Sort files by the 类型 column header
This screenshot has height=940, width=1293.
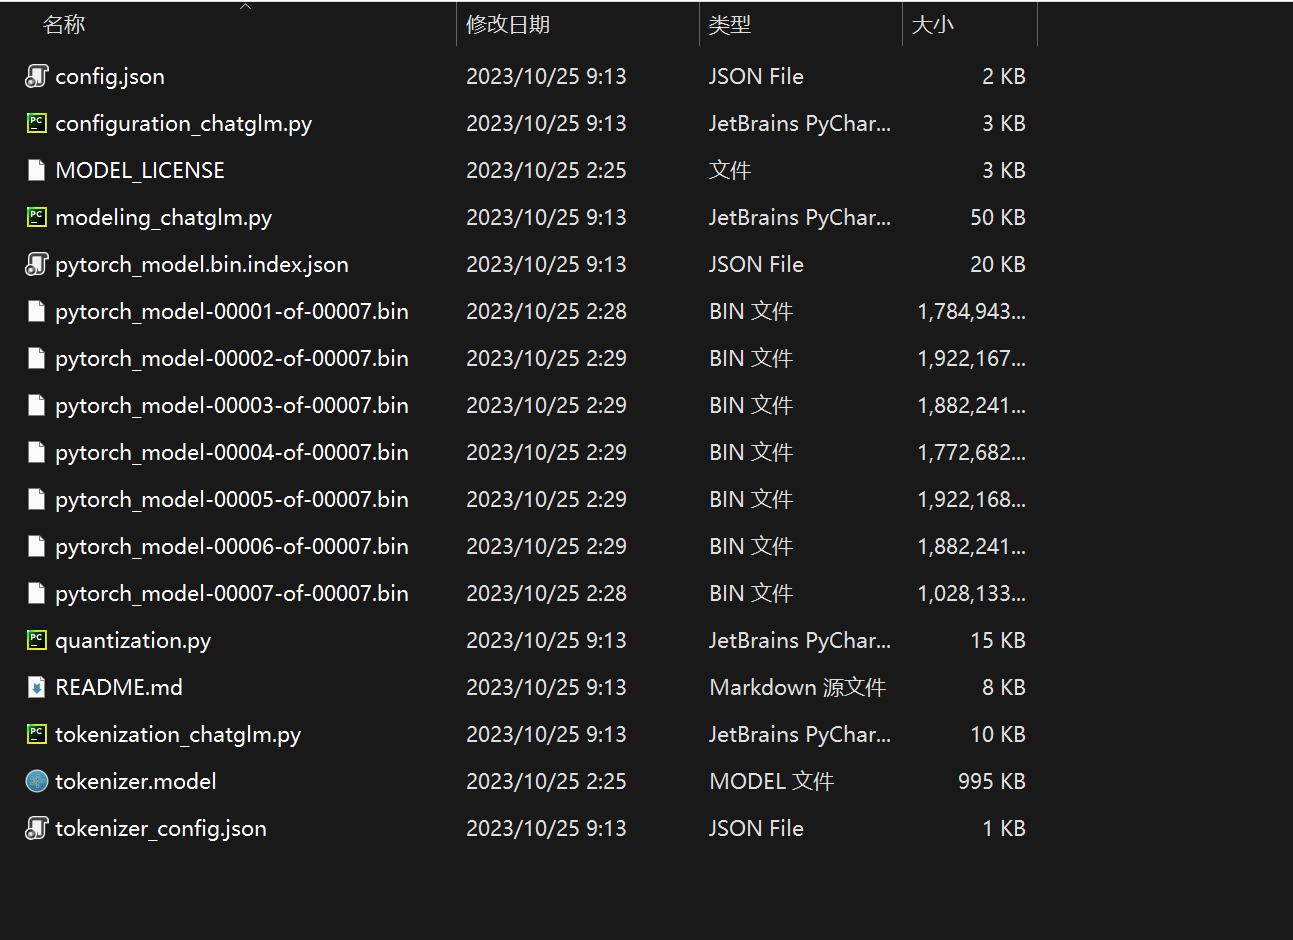pyautogui.click(x=730, y=25)
